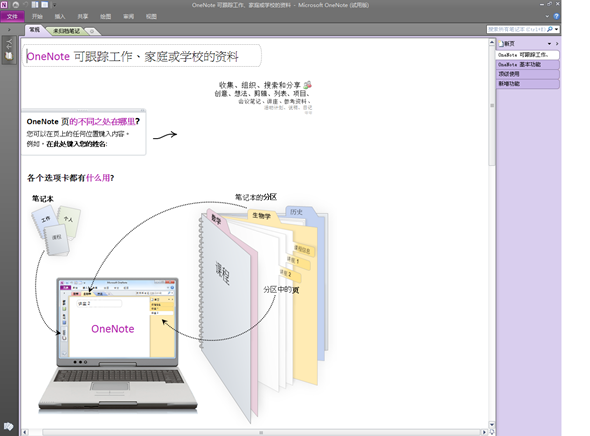Switch to the 绘图 ribbon tab
Image resolution: width=590 pixels, height=436 pixels.
(x=106, y=17)
